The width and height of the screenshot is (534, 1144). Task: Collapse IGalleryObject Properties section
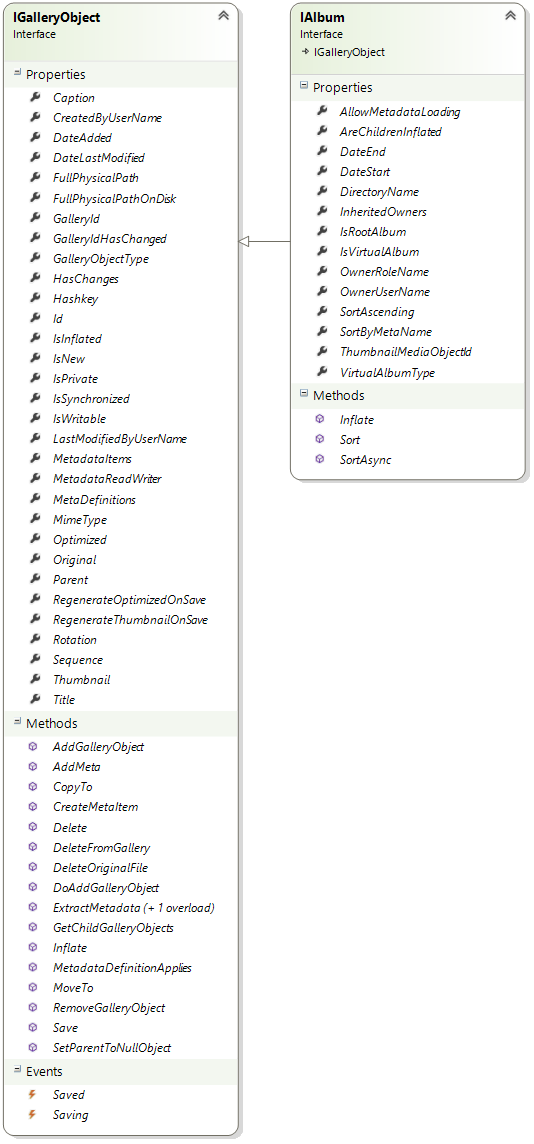(18, 73)
